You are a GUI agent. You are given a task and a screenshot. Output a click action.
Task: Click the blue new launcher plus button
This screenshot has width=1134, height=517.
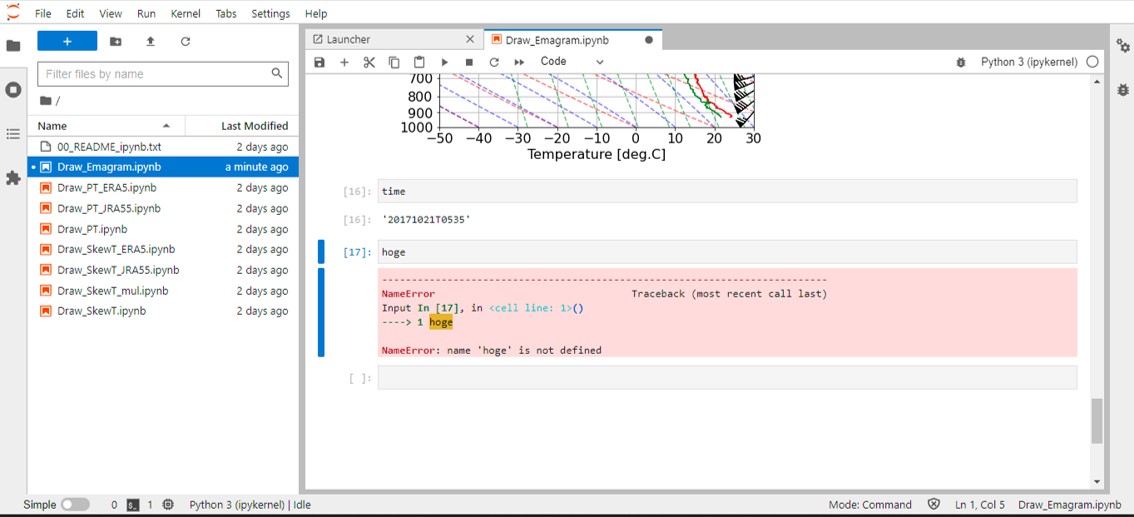(67, 41)
